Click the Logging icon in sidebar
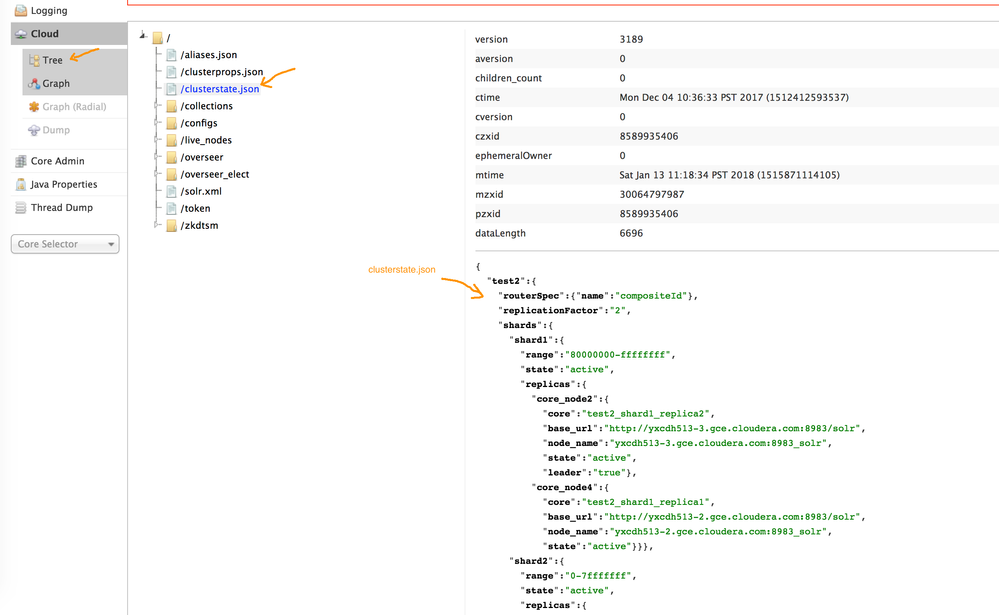This screenshot has height=615, width=999. click(x=21, y=11)
